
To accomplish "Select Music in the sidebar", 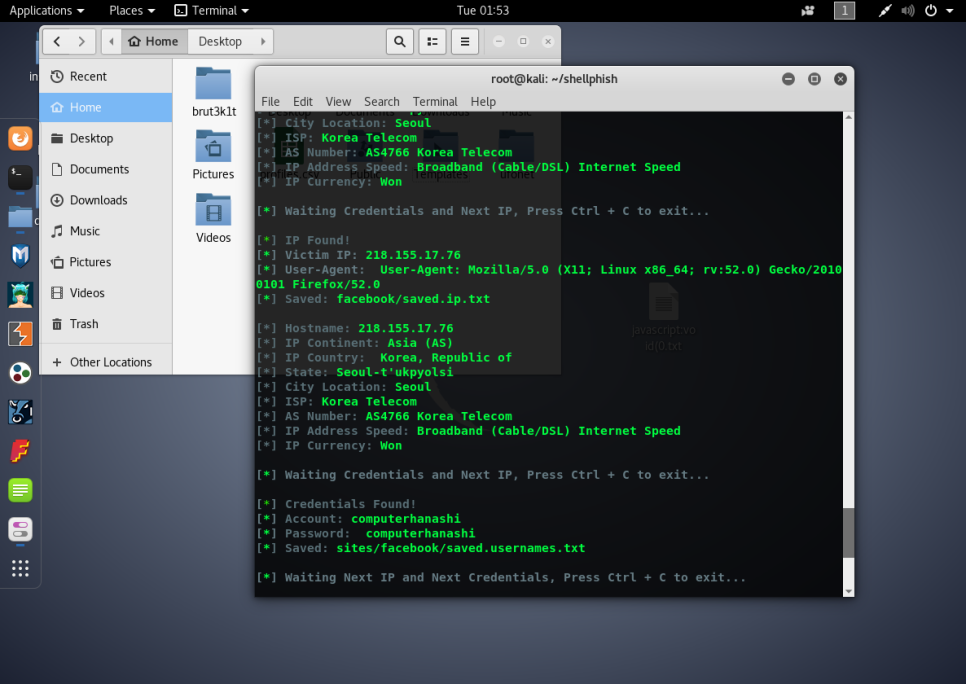I will [105, 231].
